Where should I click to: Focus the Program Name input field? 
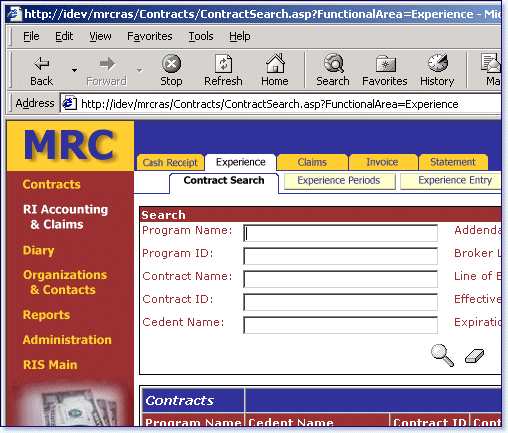coord(340,233)
